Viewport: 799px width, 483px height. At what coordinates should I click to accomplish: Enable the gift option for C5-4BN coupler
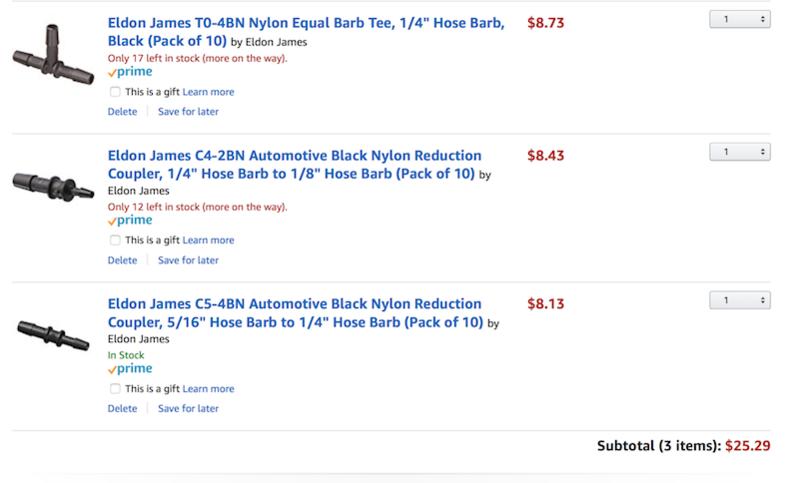pyautogui.click(x=115, y=389)
